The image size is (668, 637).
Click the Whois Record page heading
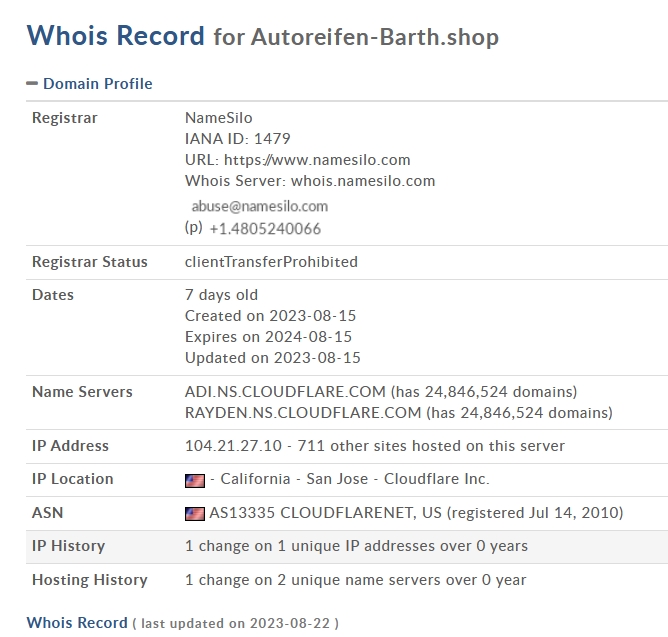(x=115, y=35)
